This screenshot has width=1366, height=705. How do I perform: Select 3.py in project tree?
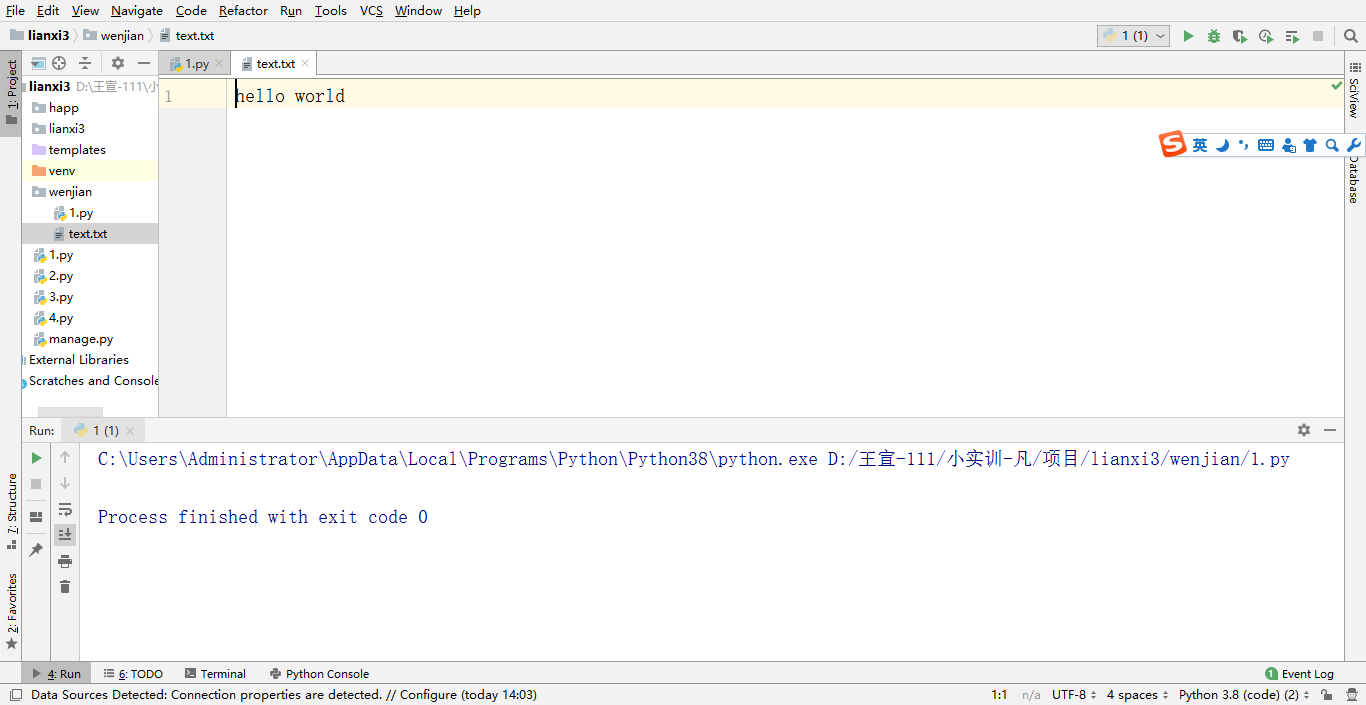click(61, 297)
